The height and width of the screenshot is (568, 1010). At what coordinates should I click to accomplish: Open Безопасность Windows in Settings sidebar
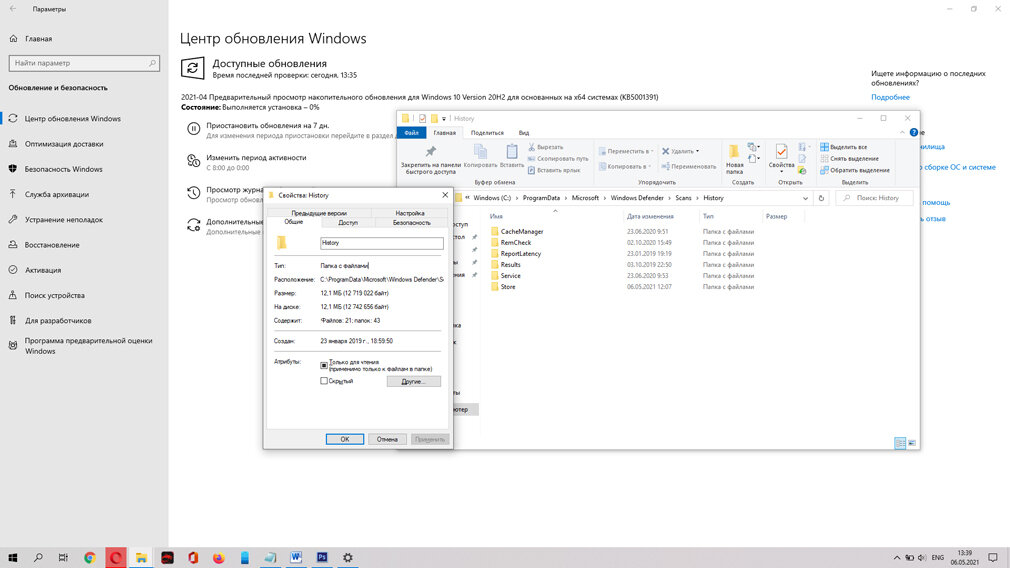click(63, 169)
